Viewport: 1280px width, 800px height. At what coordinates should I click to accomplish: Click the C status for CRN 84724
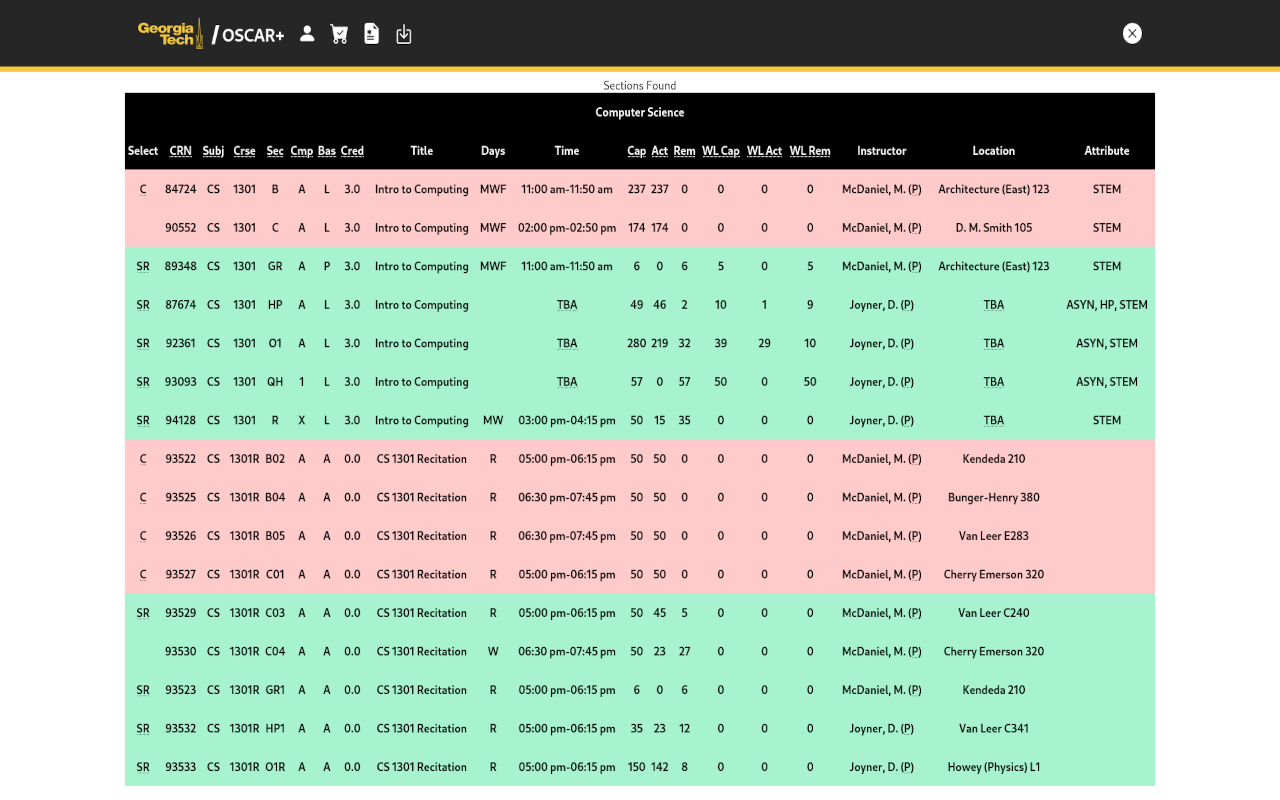[x=143, y=189]
